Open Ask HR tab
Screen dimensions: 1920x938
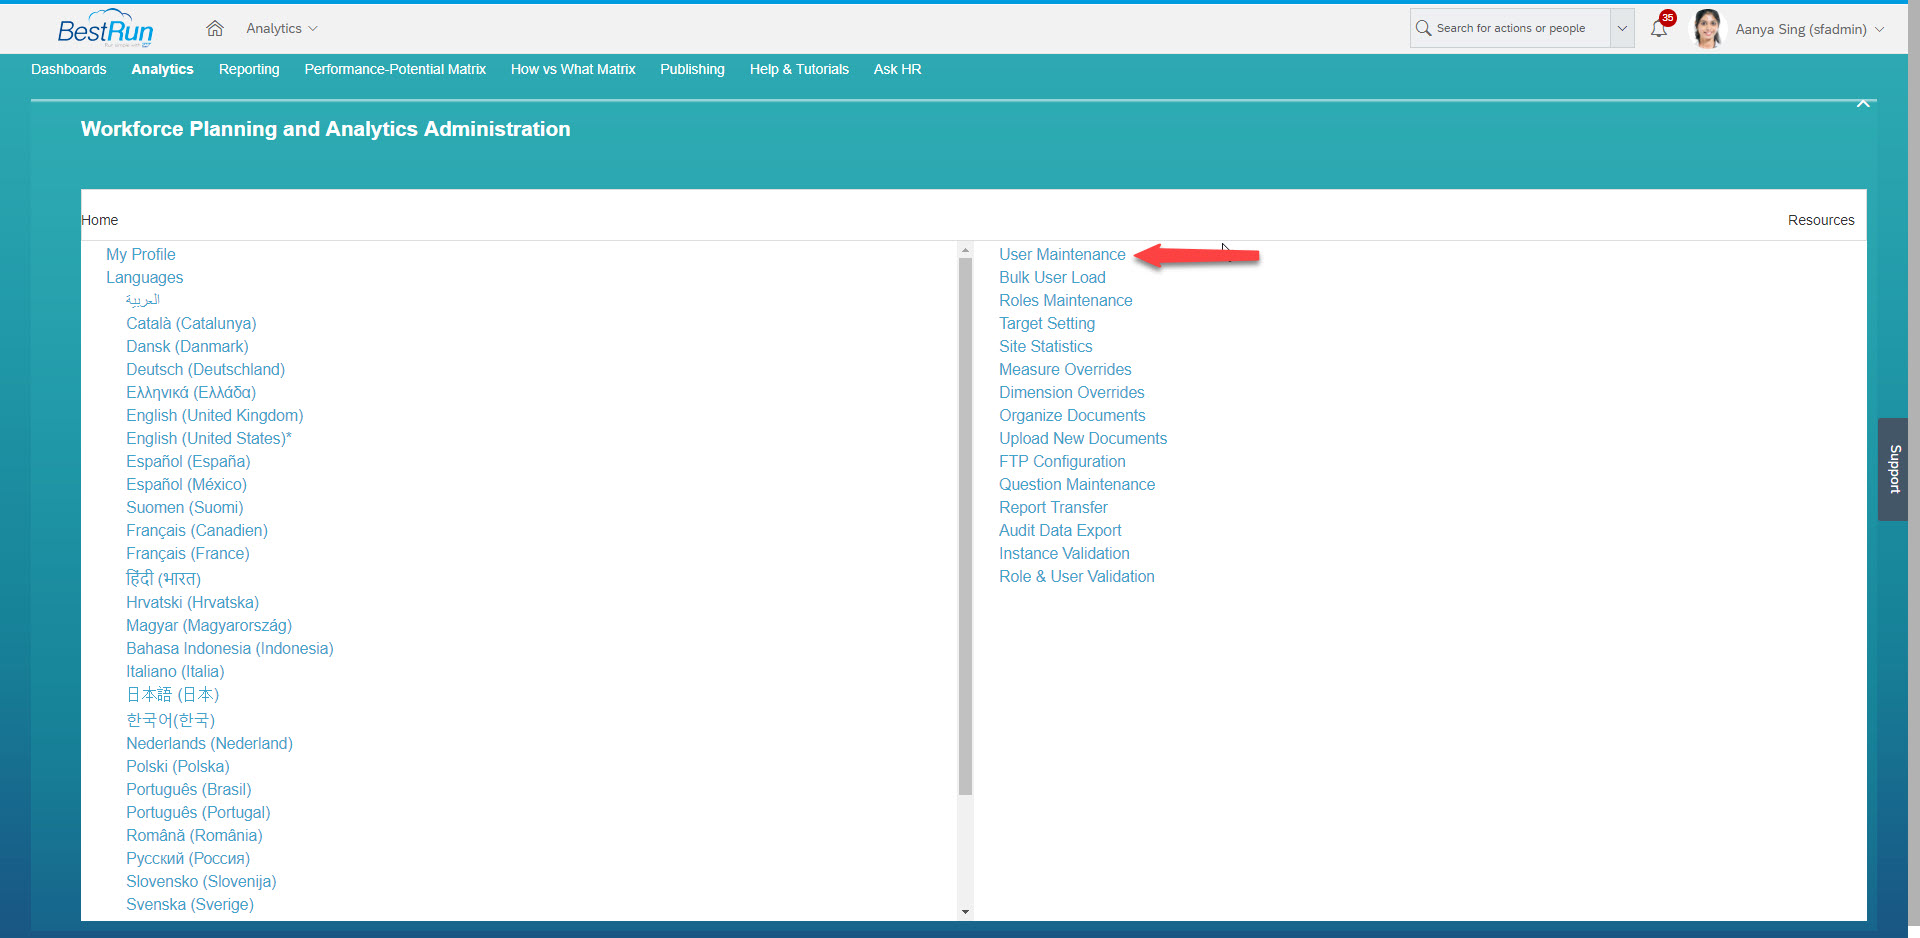click(x=897, y=69)
